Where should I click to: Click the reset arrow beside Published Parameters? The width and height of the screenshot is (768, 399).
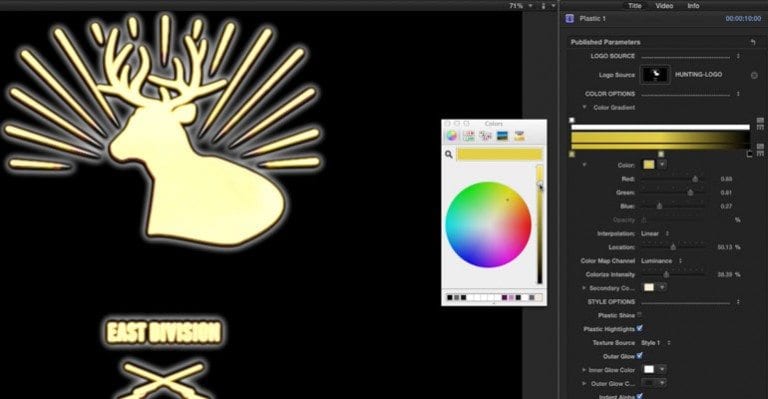click(753, 42)
